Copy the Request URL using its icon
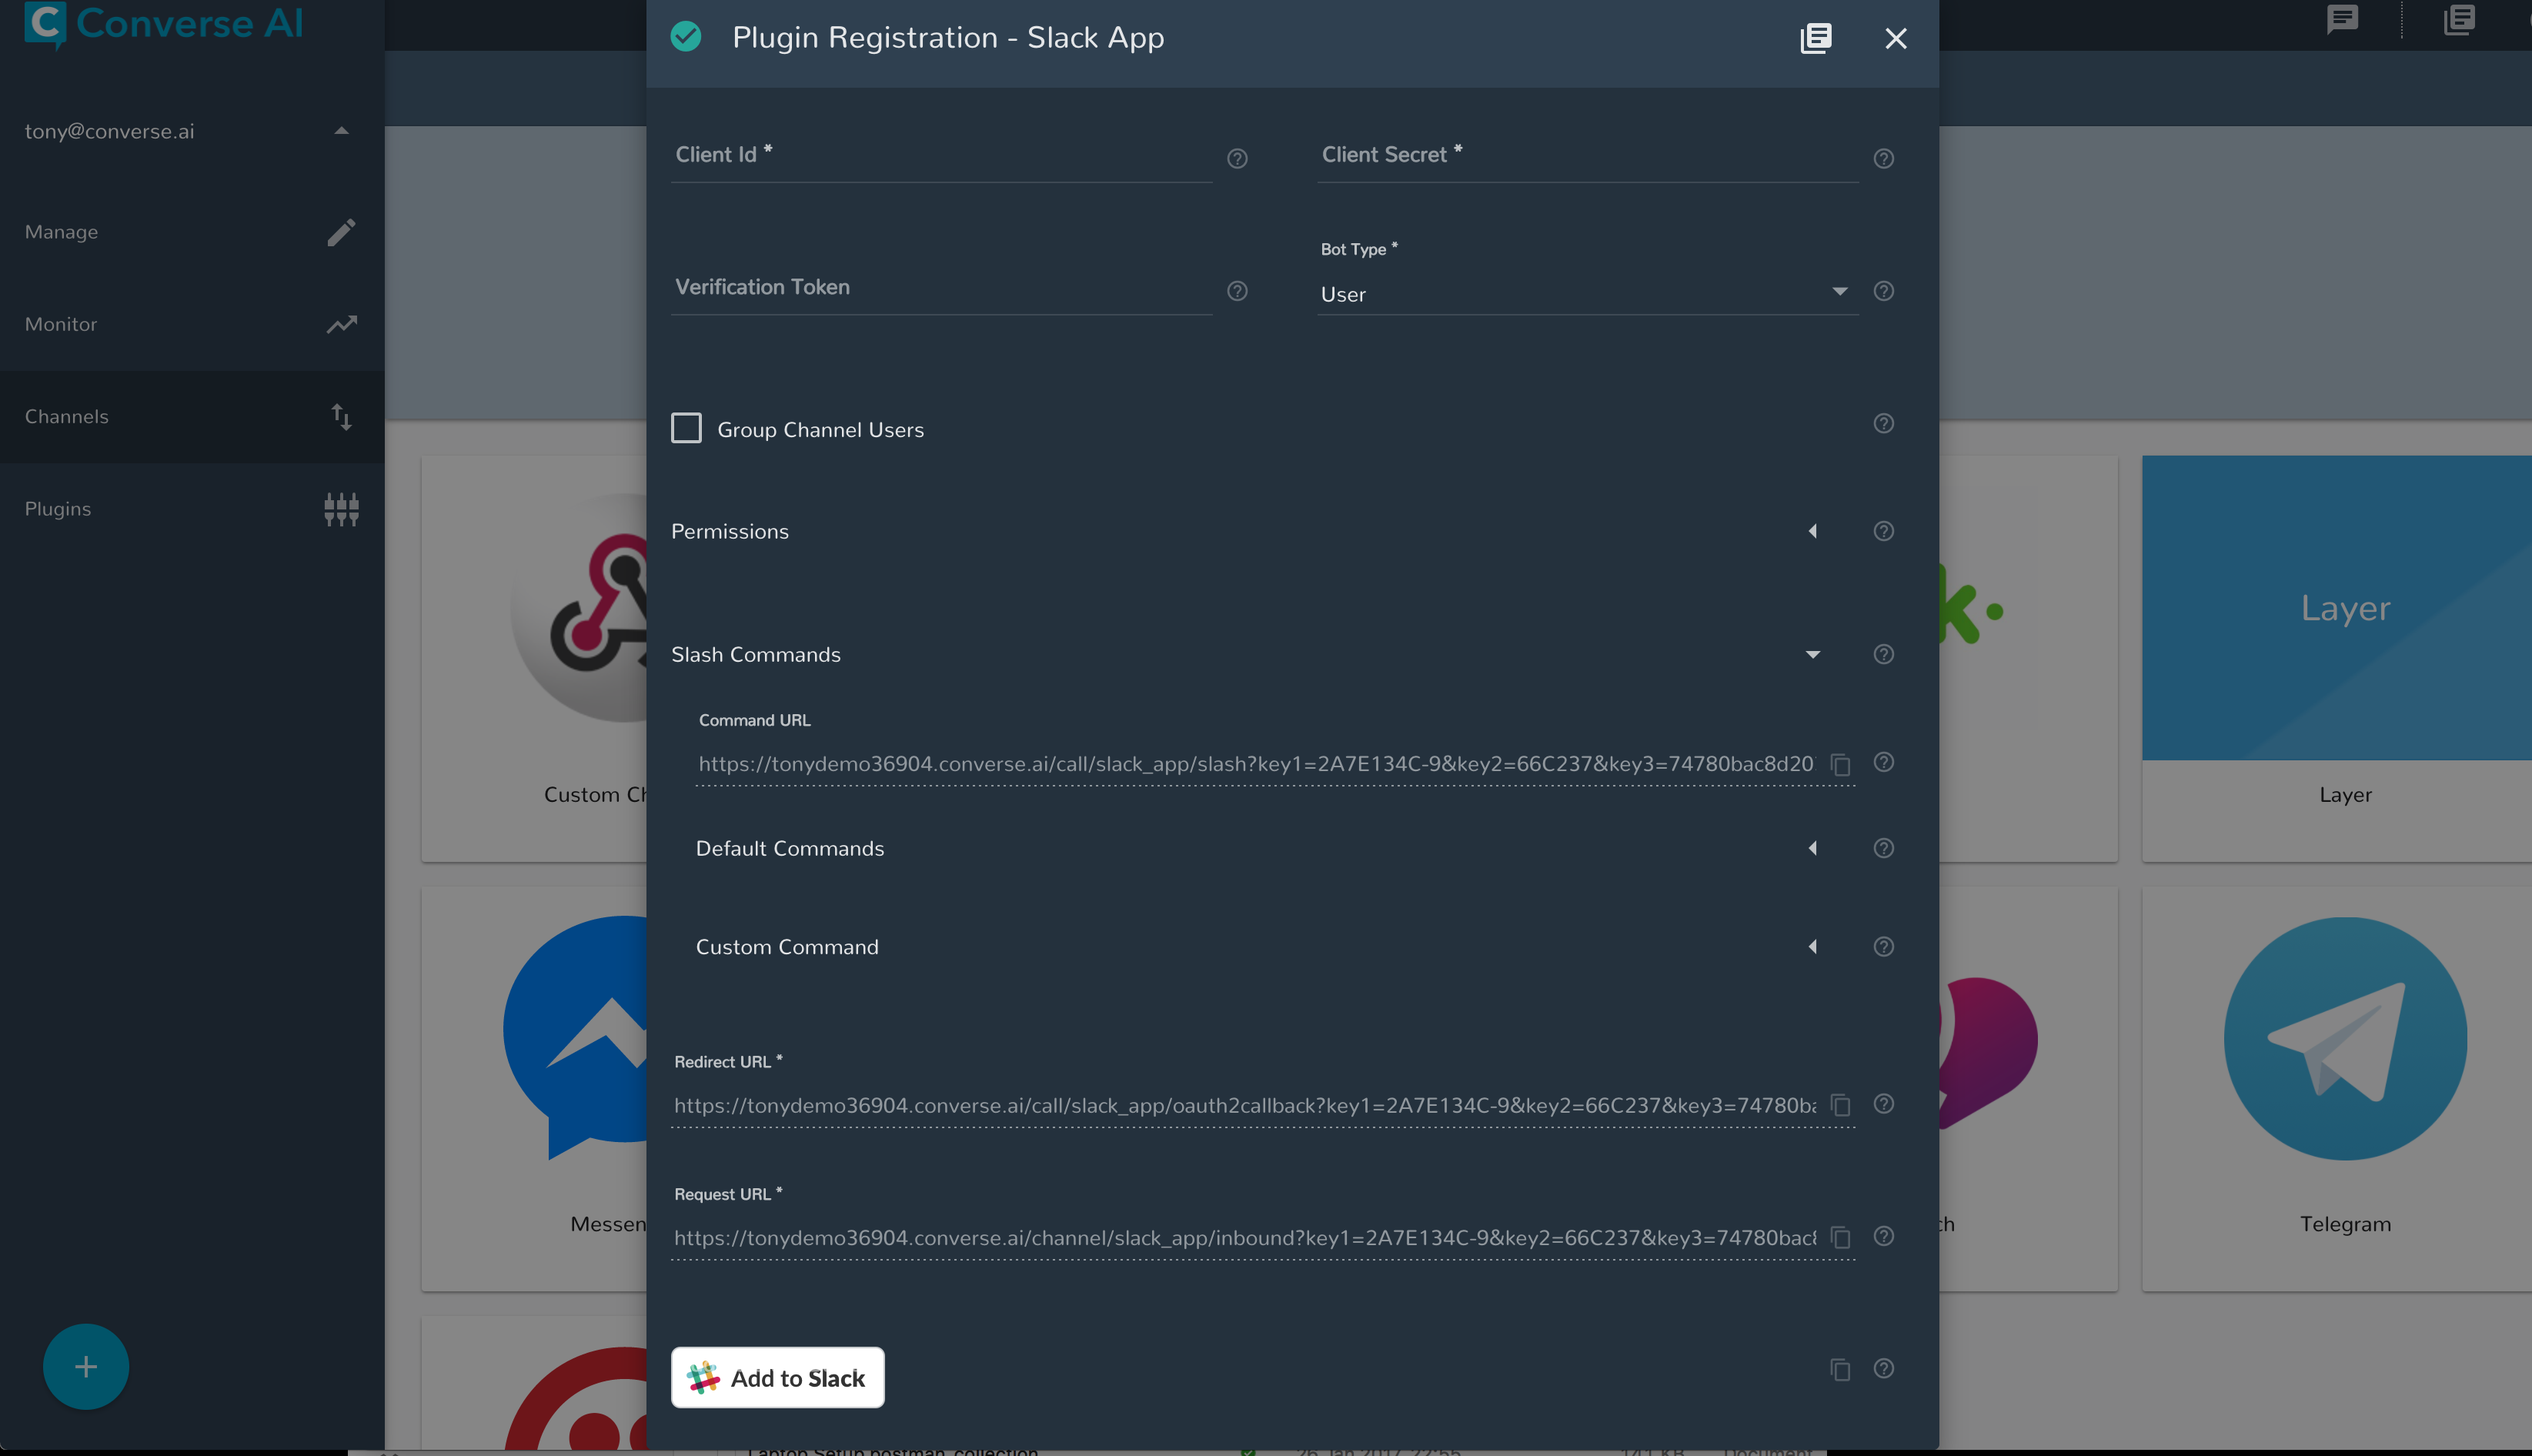Image resolution: width=2532 pixels, height=1456 pixels. click(x=1840, y=1238)
